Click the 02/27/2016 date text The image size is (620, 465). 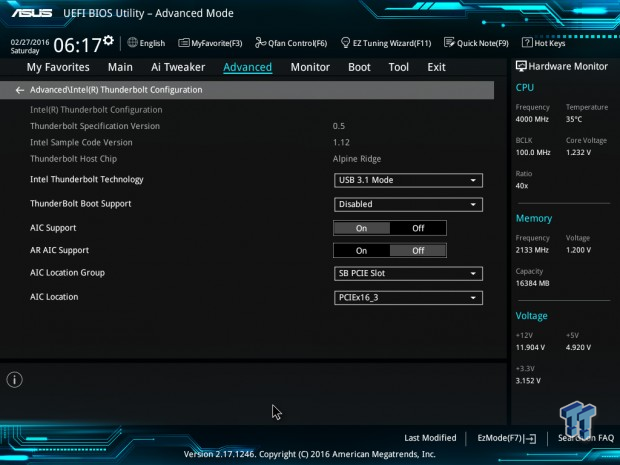(30, 42)
